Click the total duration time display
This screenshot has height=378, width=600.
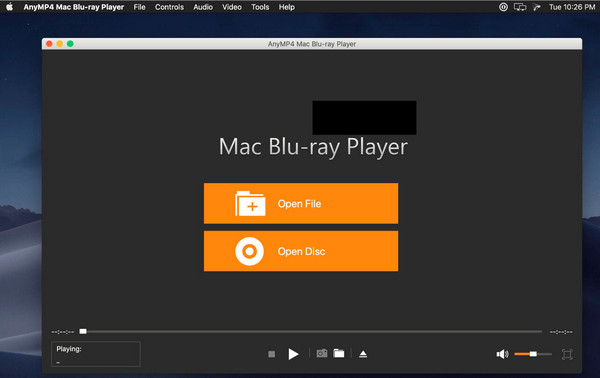point(561,332)
